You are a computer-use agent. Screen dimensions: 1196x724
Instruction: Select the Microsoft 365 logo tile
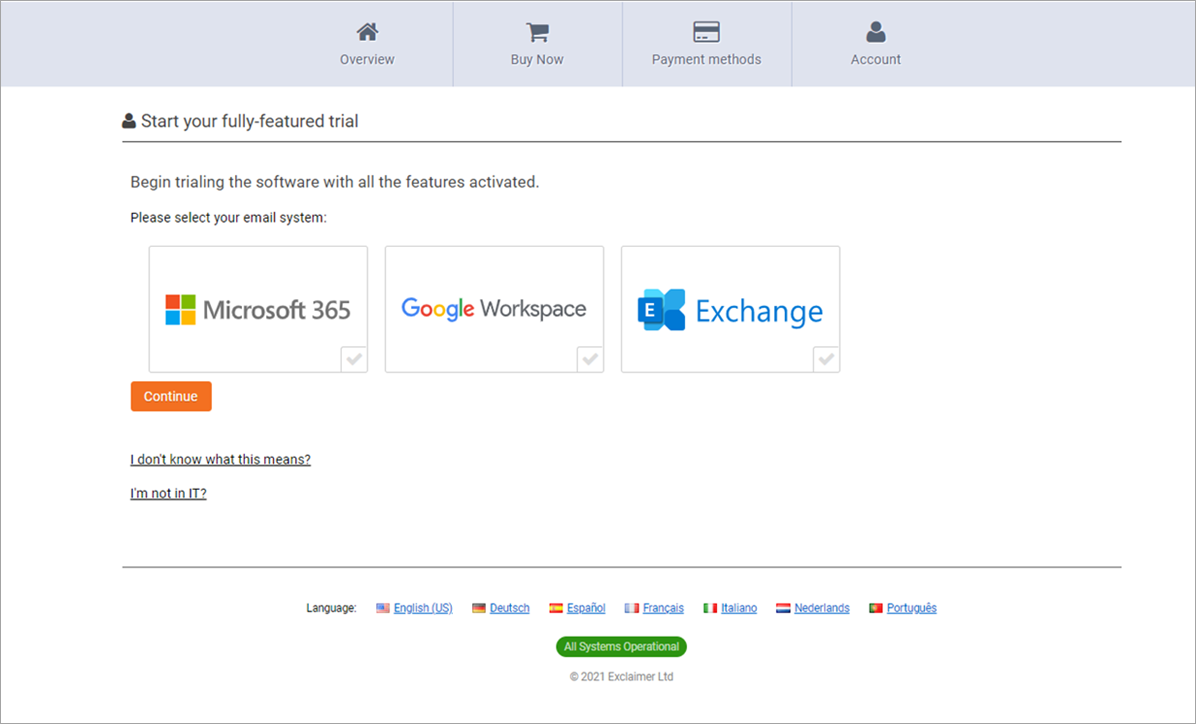258,309
